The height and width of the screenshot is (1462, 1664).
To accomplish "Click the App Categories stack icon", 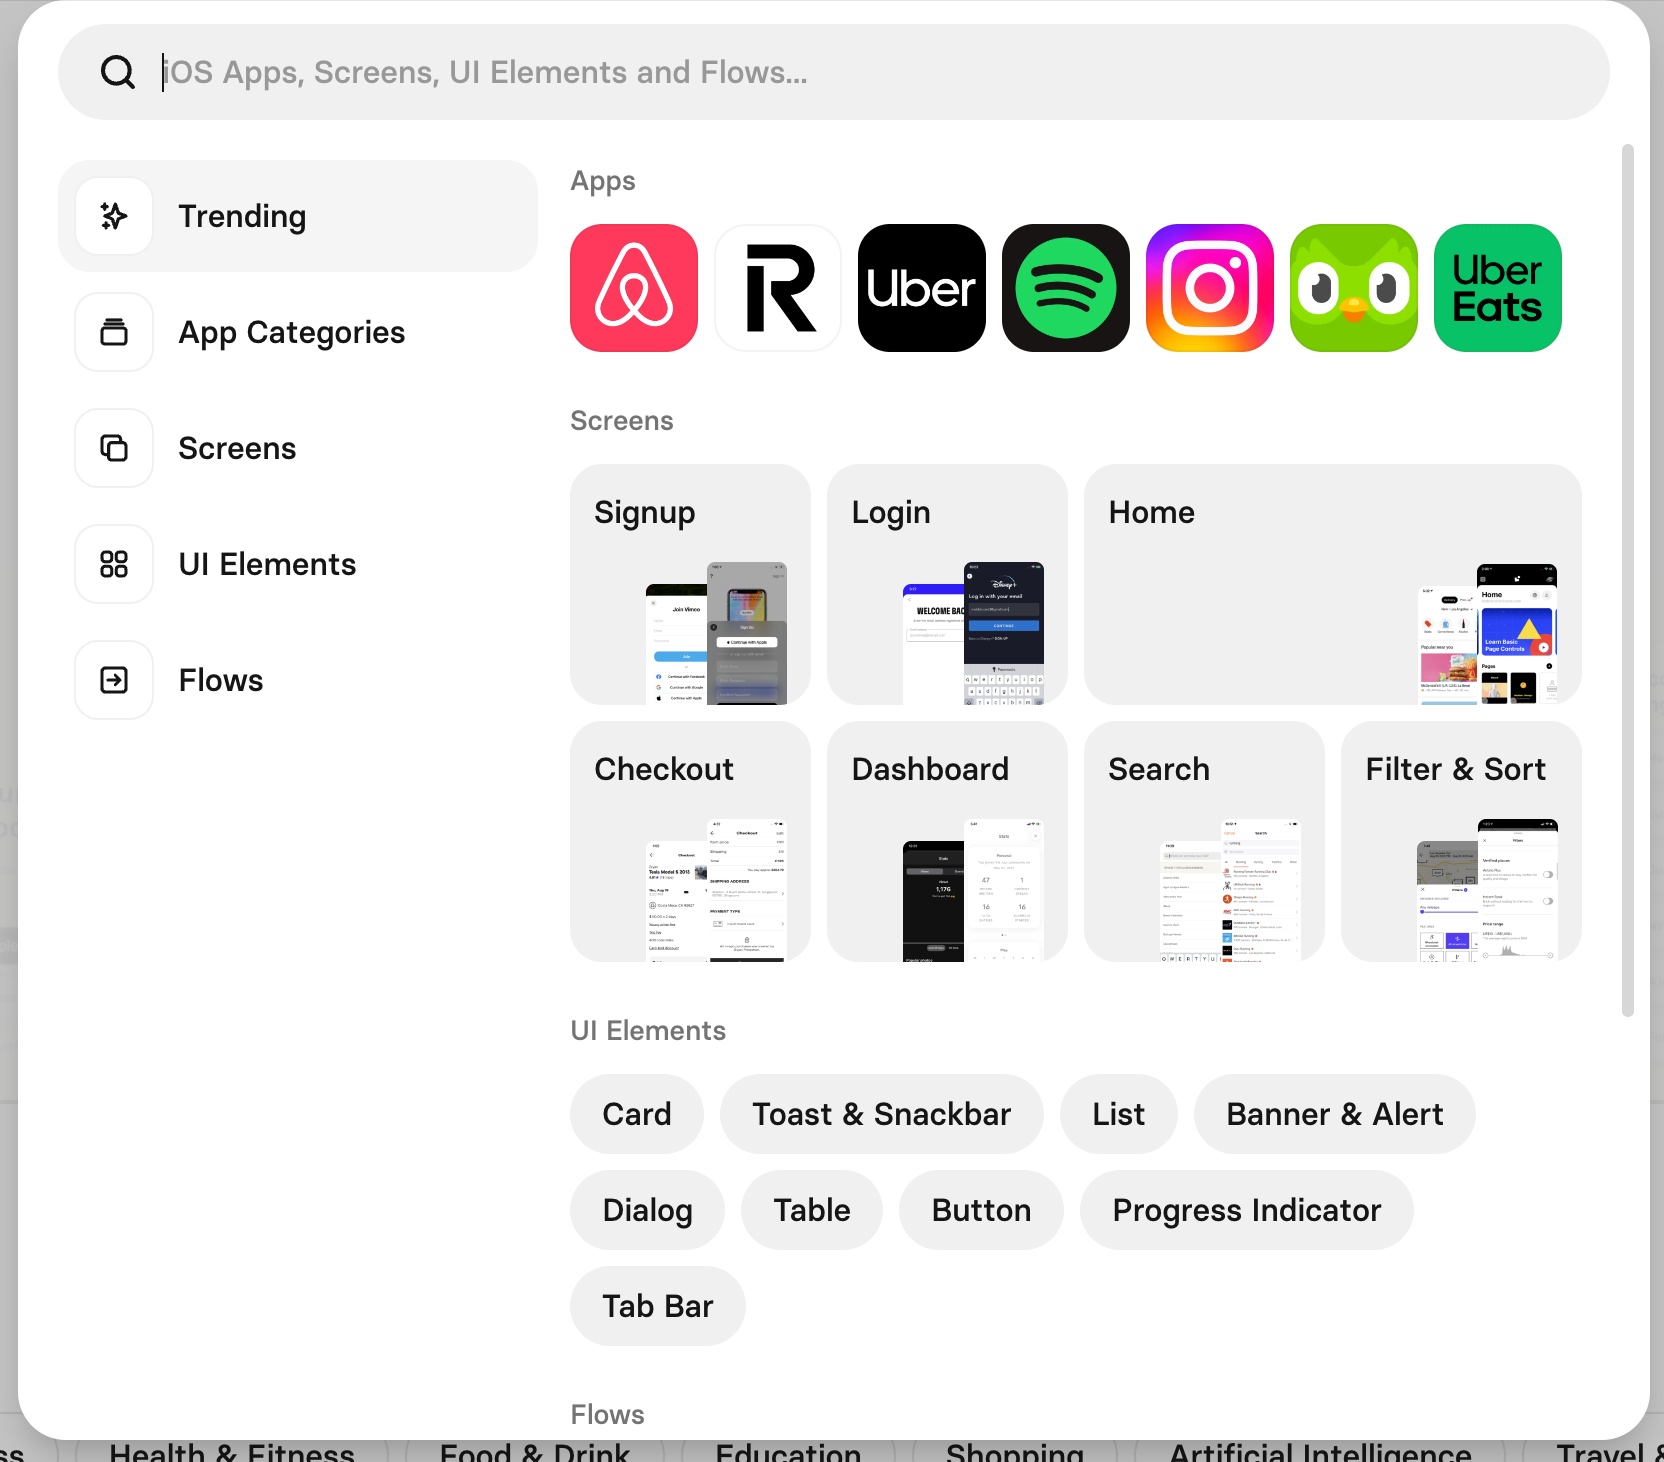I will pyautogui.click(x=114, y=332).
